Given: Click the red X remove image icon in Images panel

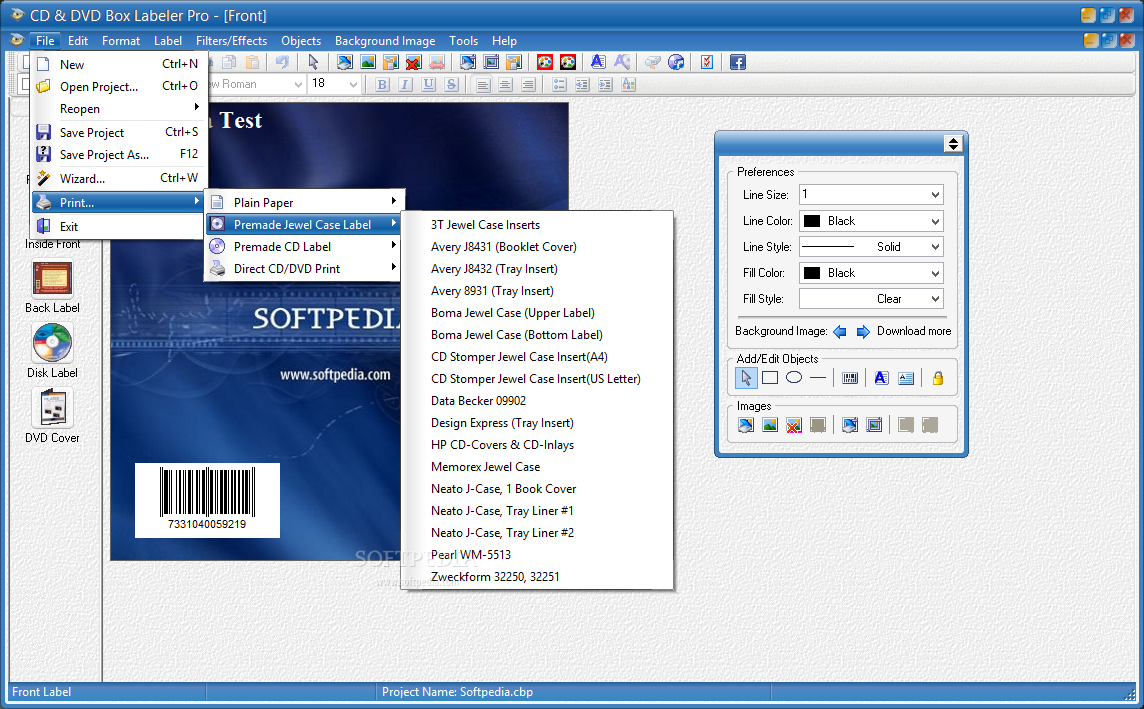Looking at the screenshot, I should pos(794,425).
